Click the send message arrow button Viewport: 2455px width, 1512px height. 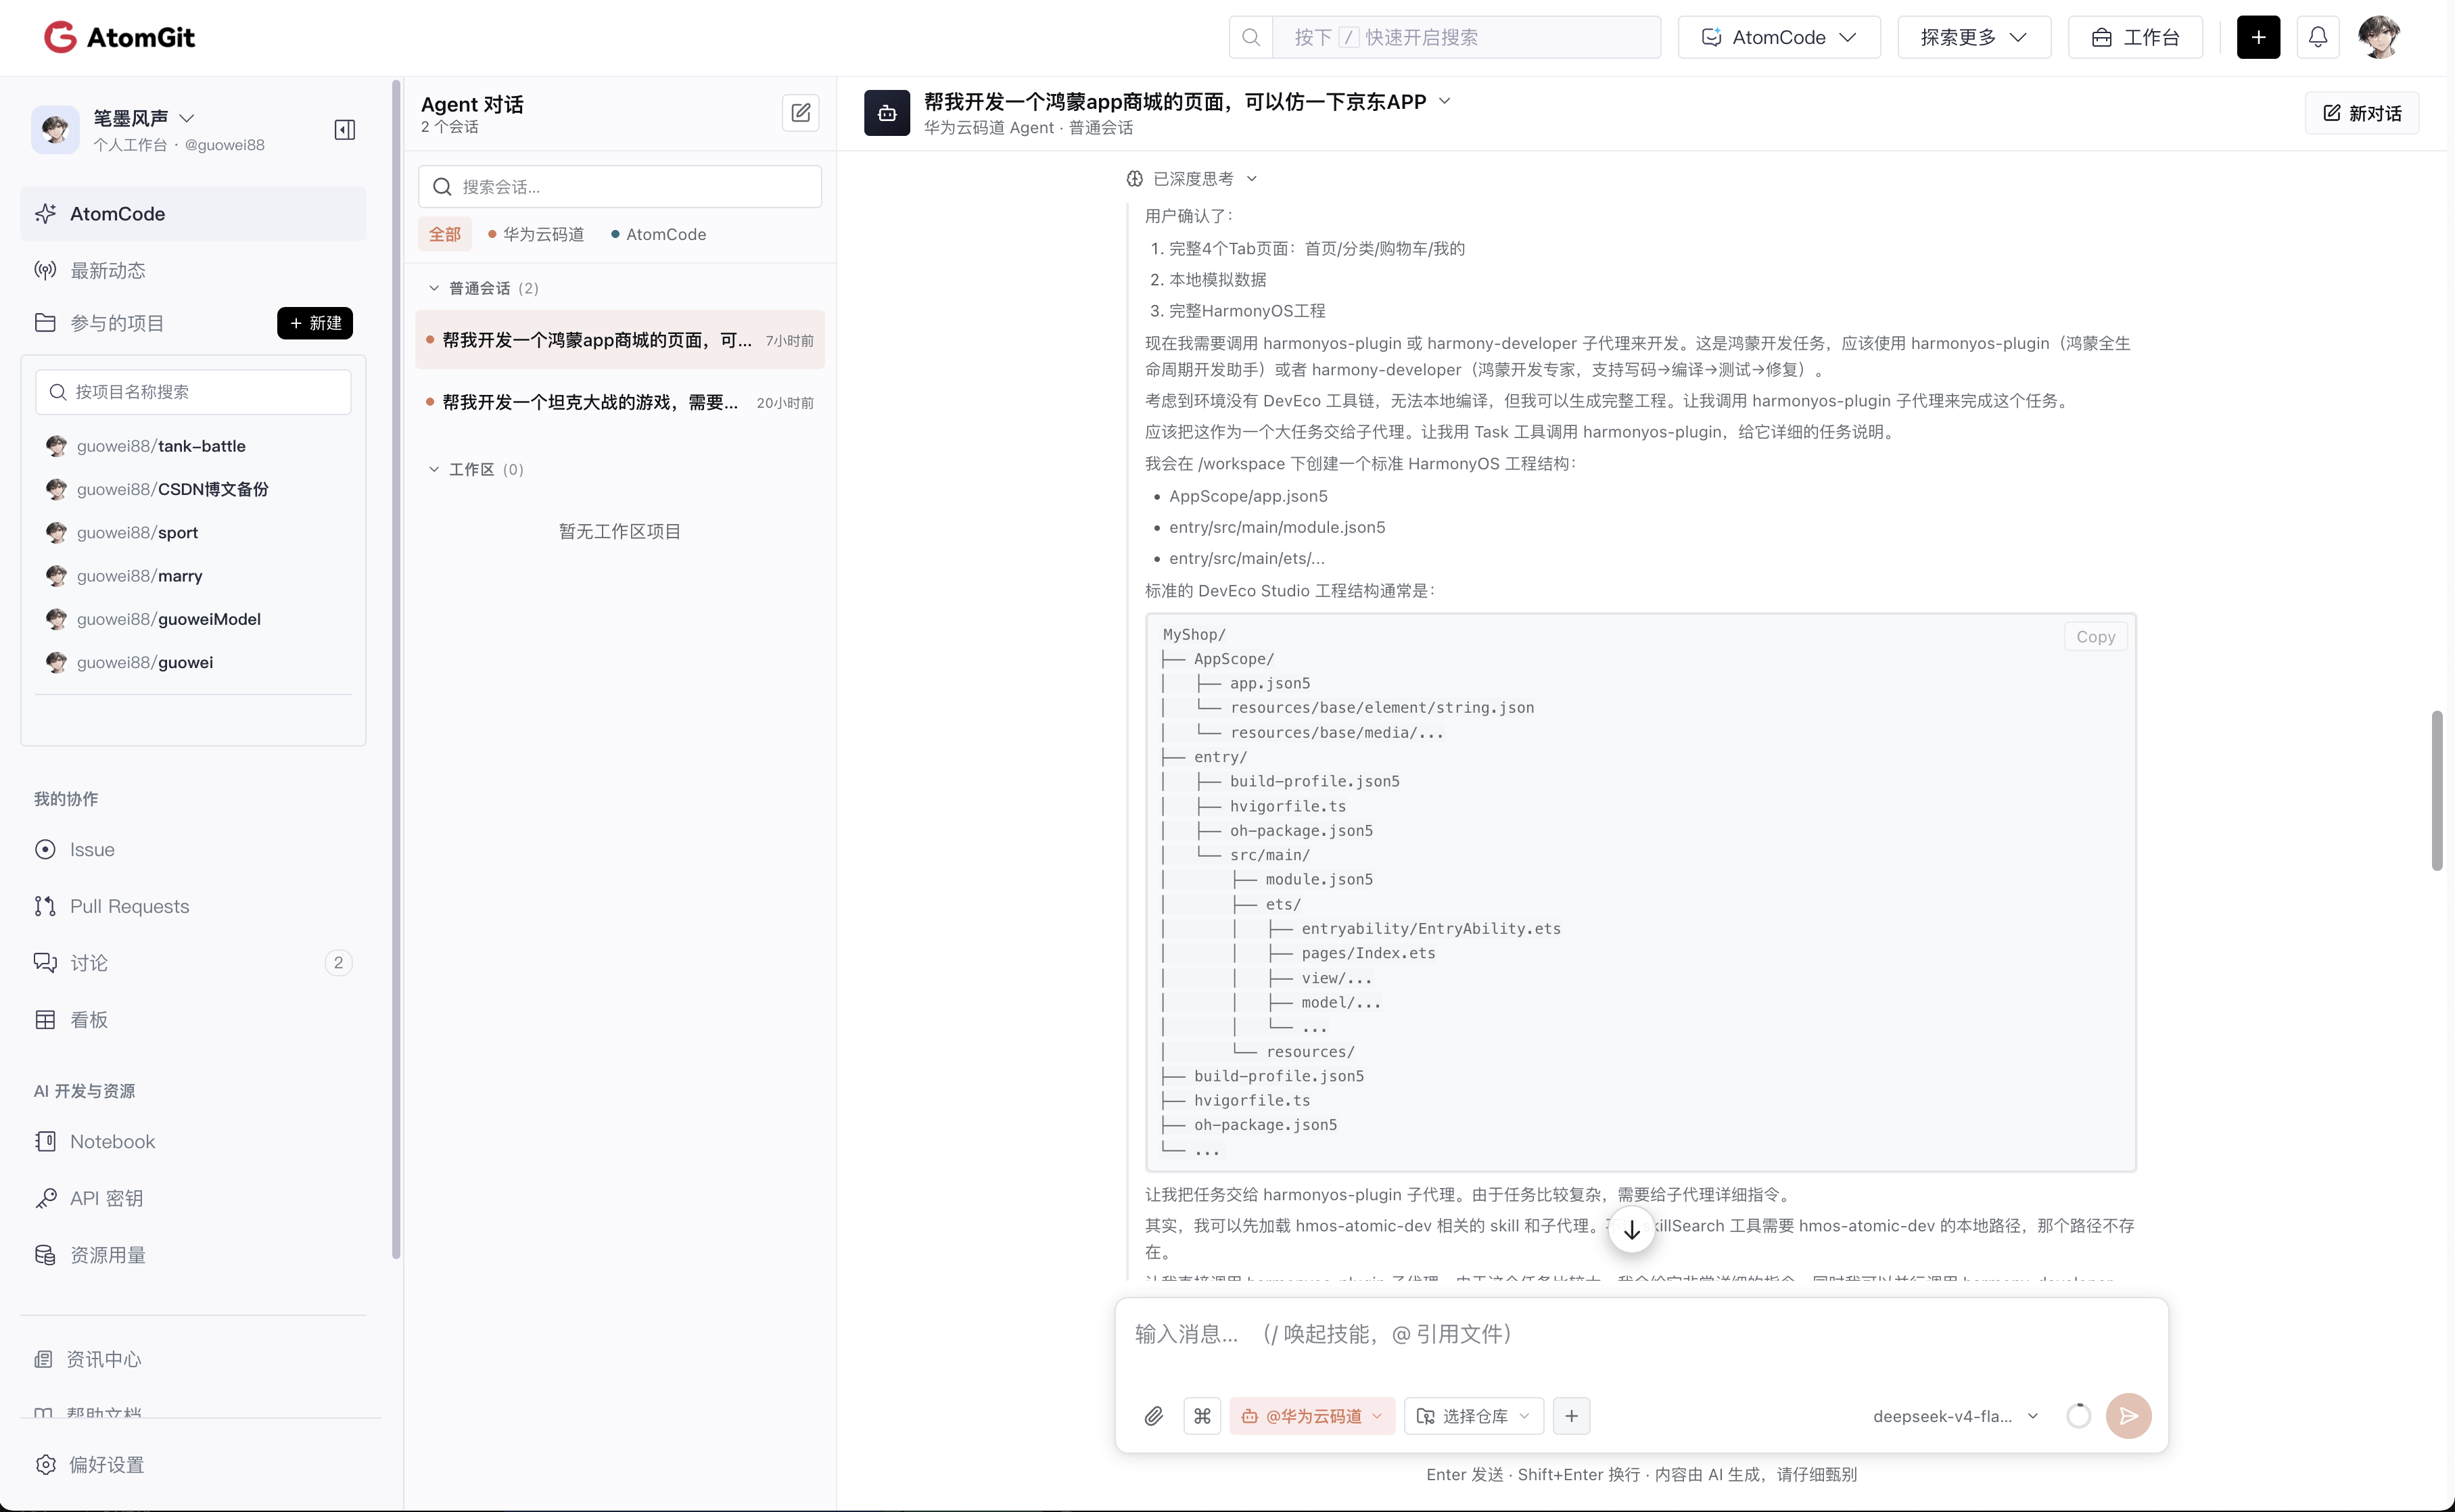pos(2128,1416)
